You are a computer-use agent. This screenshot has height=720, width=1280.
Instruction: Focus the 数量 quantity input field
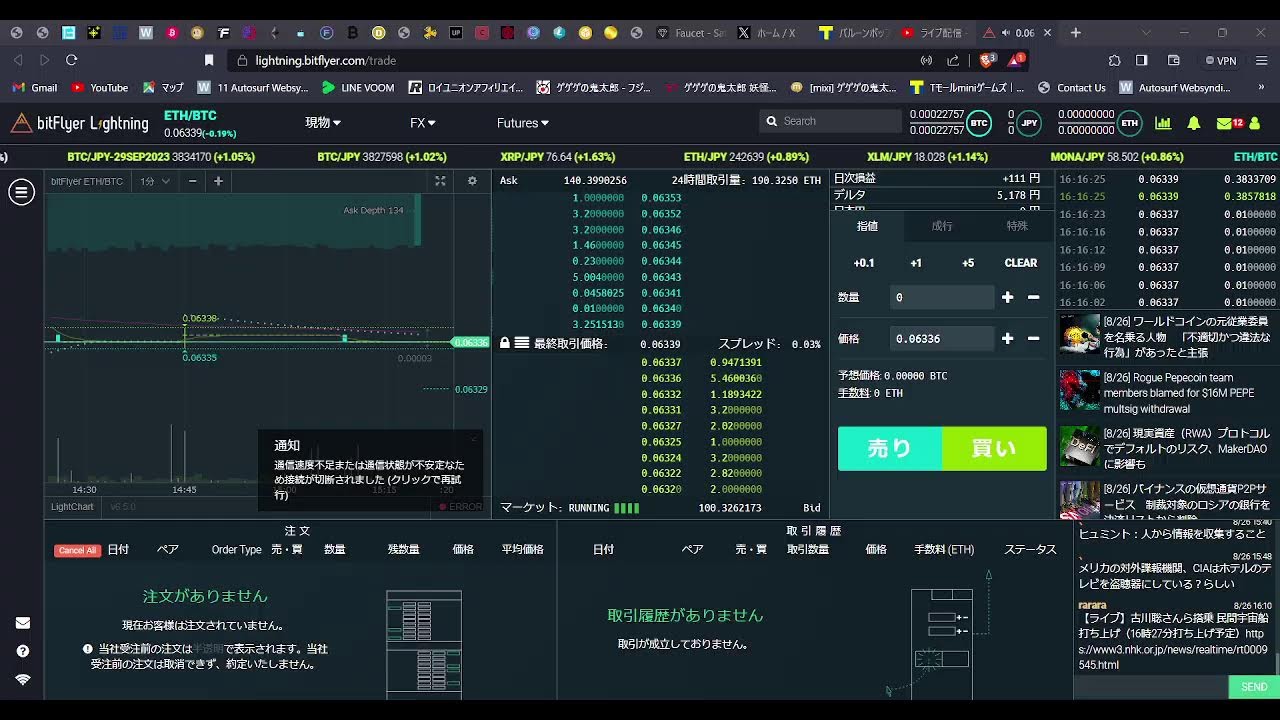[x=942, y=297]
